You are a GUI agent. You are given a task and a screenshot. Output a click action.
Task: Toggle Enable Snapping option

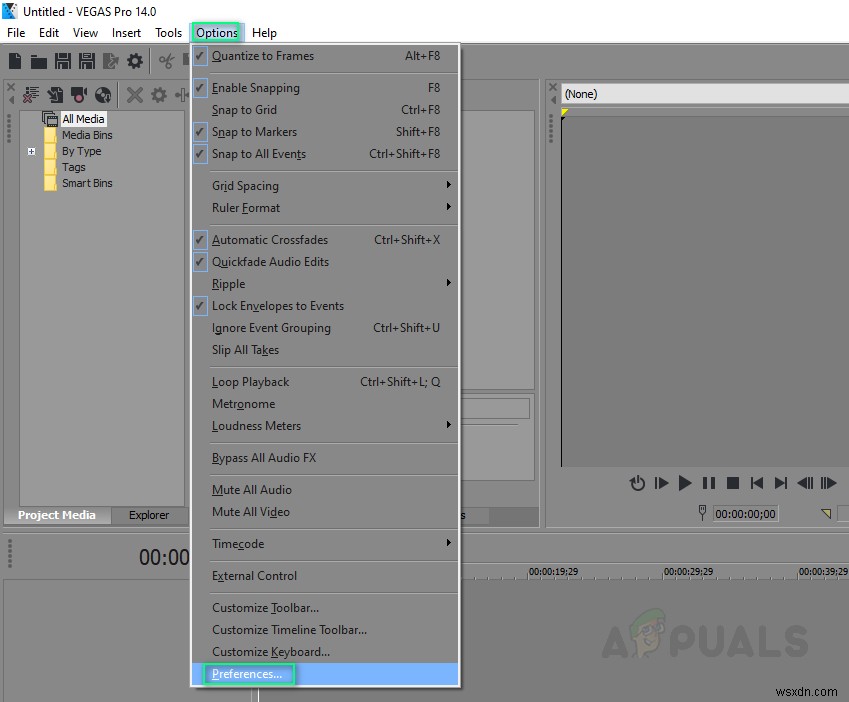pyautogui.click(x=325, y=88)
